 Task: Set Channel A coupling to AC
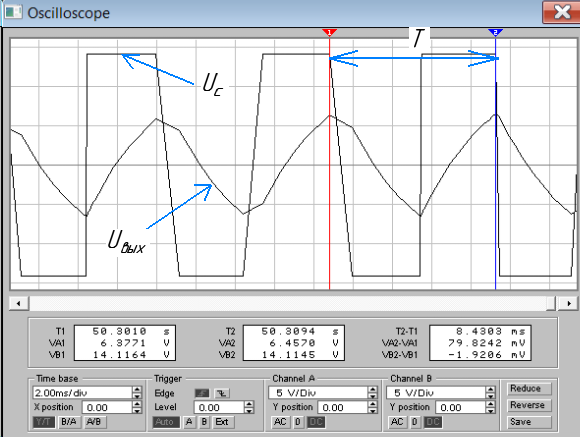(x=280, y=422)
